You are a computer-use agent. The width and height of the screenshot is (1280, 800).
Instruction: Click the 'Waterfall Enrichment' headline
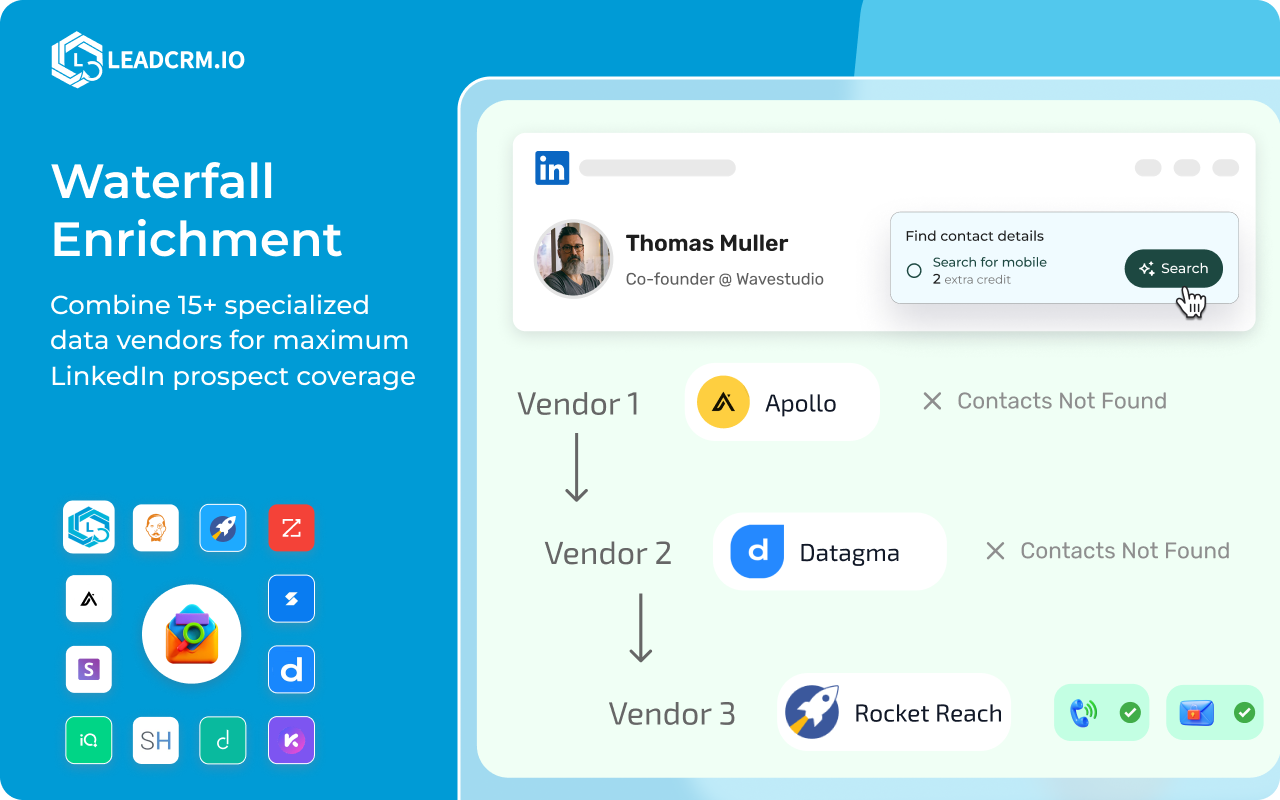pyautogui.click(x=197, y=210)
